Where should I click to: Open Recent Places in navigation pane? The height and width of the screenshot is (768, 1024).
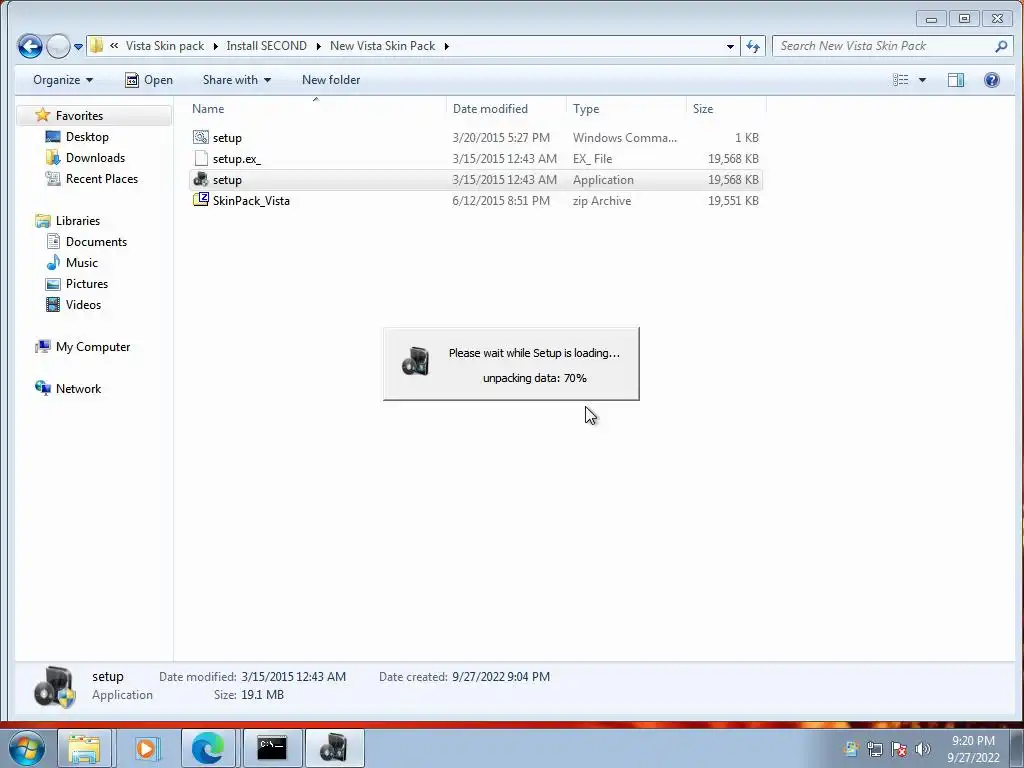point(101,178)
